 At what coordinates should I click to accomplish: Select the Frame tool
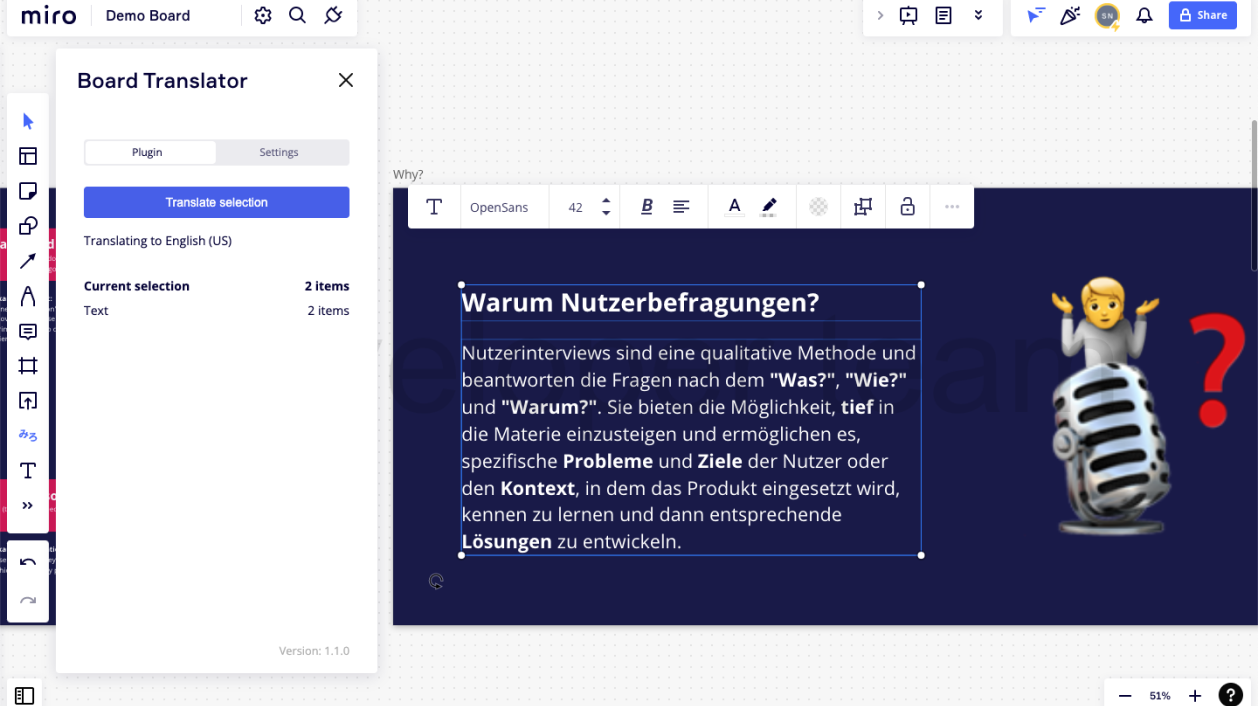27,365
